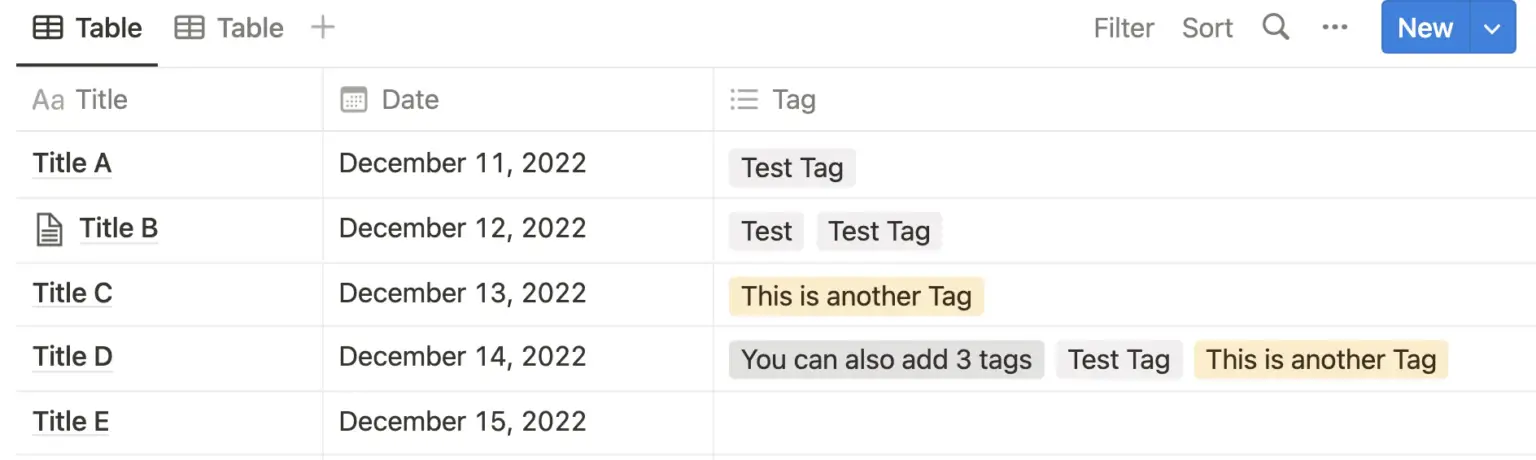1536x460 pixels.
Task: Switch to the first Table tab
Action: point(88,28)
